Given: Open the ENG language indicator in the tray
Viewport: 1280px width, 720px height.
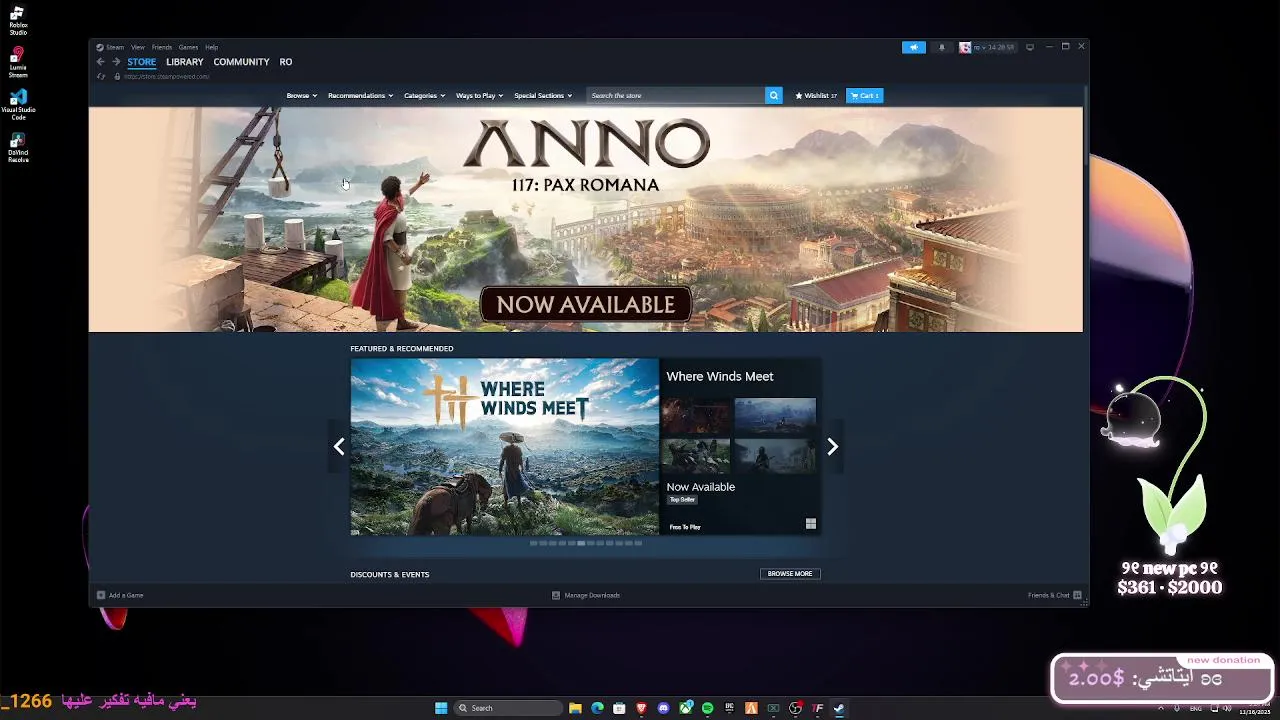Looking at the screenshot, I should point(1195,708).
